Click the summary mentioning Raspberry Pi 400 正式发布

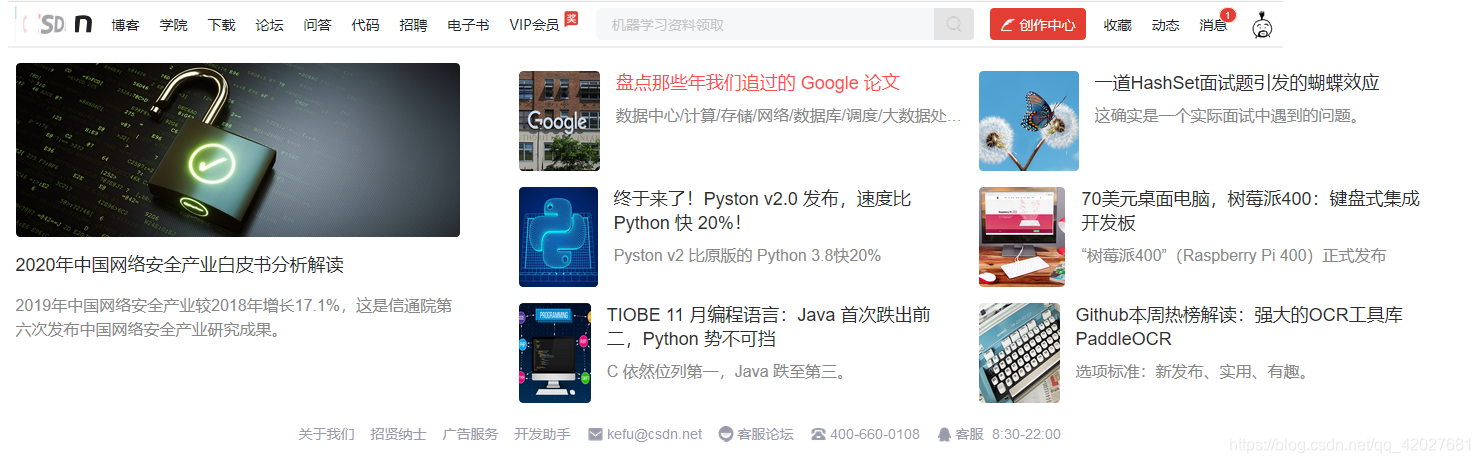tap(1234, 255)
